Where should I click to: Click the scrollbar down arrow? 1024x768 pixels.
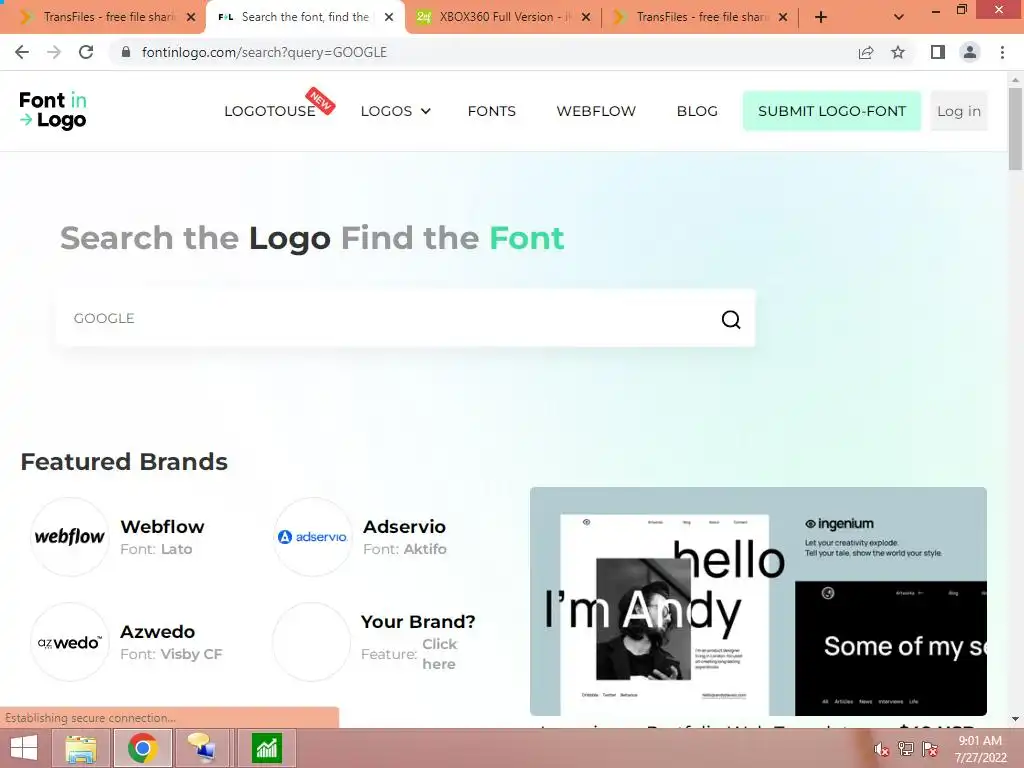pos(1015,719)
